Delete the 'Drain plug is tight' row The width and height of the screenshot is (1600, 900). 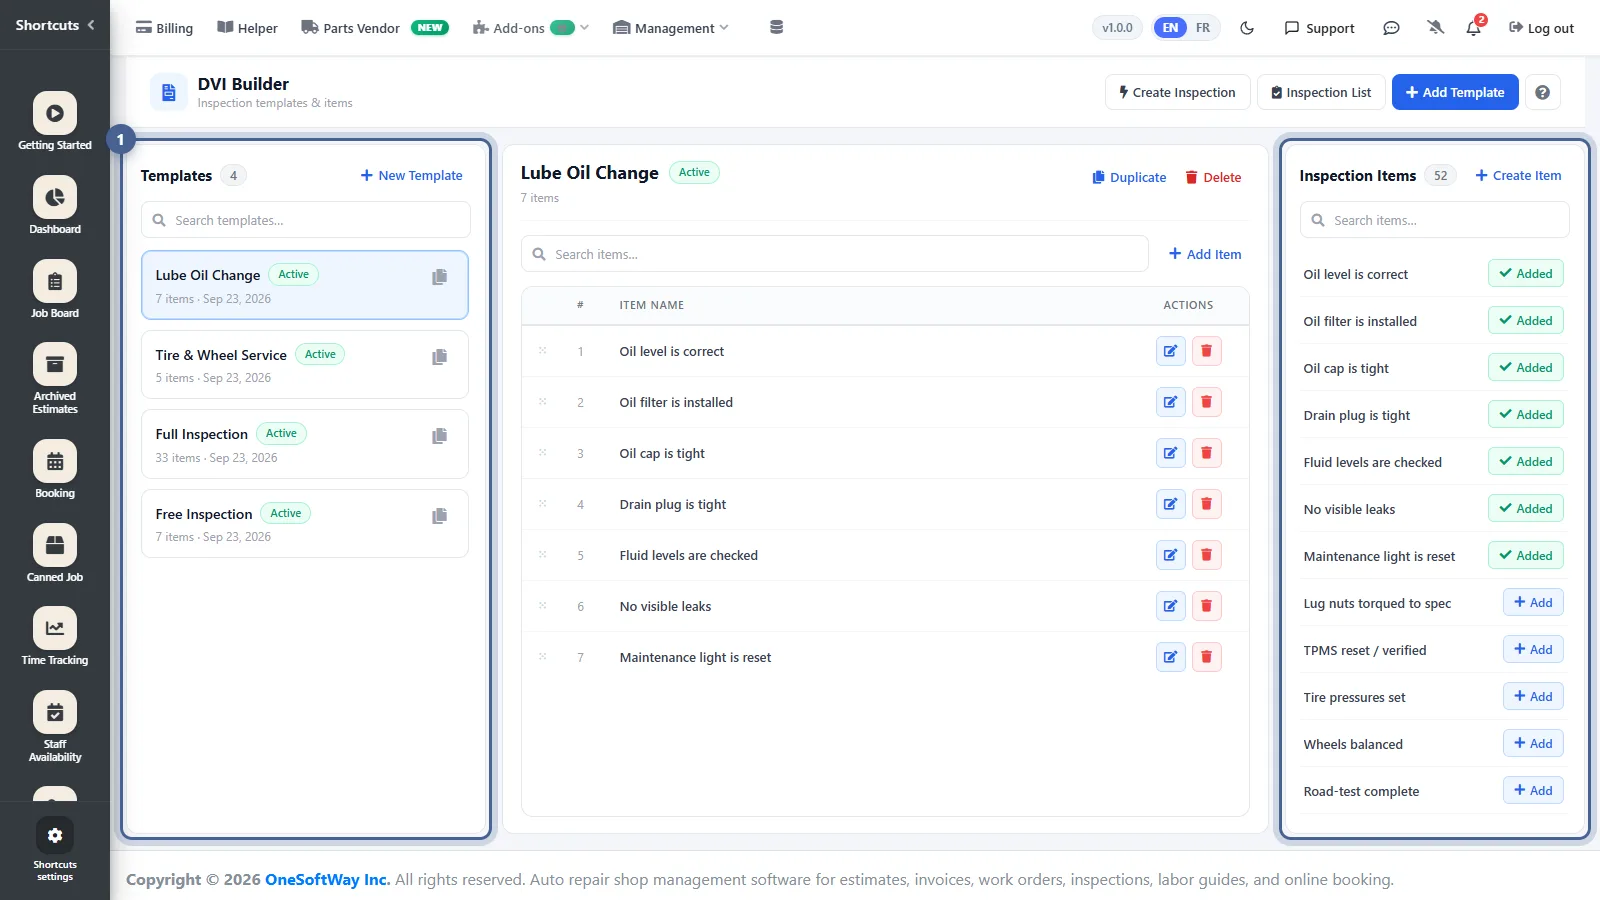[x=1206, y=504]
